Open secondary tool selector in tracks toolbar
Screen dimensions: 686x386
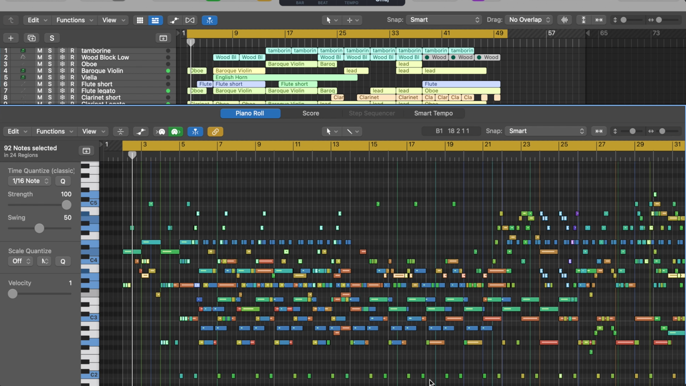[x=353, y=20]
